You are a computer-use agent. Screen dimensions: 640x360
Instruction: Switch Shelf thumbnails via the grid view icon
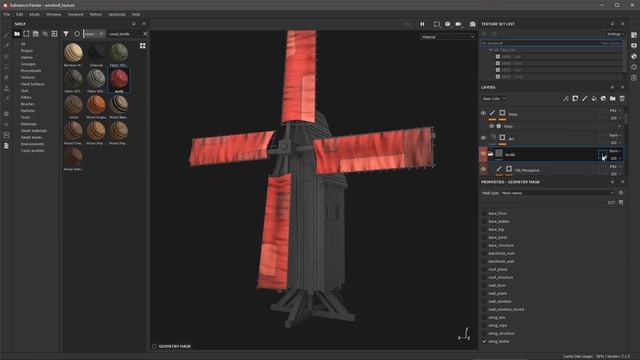(x=142, y=46)
